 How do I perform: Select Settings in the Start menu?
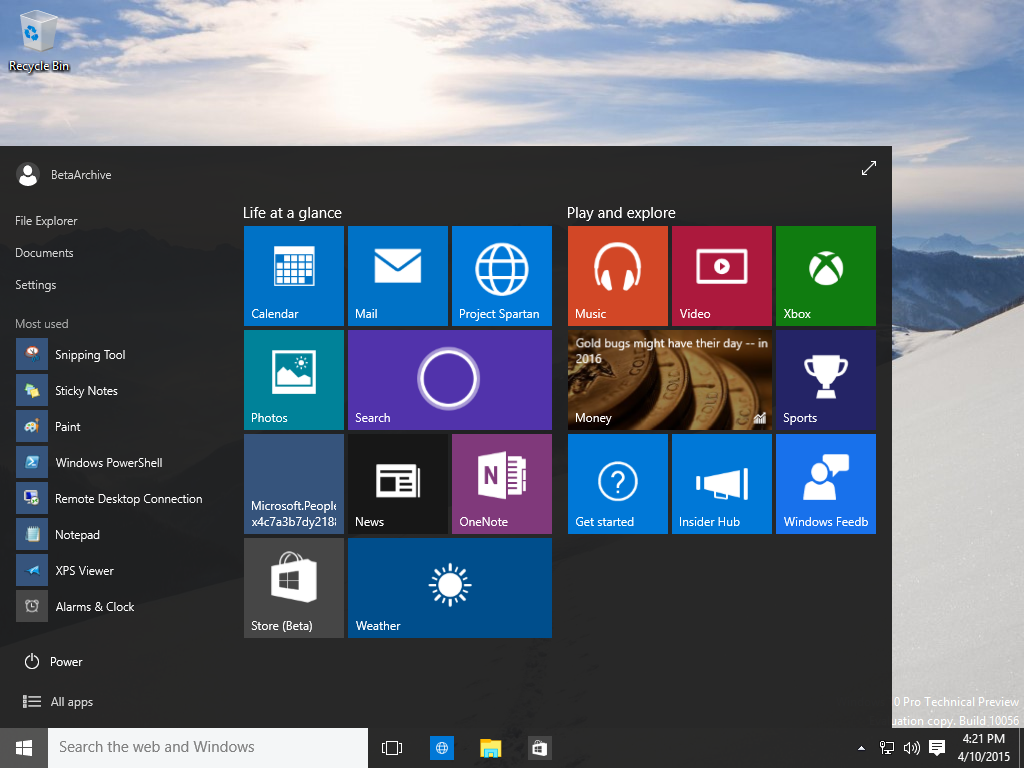36,285
